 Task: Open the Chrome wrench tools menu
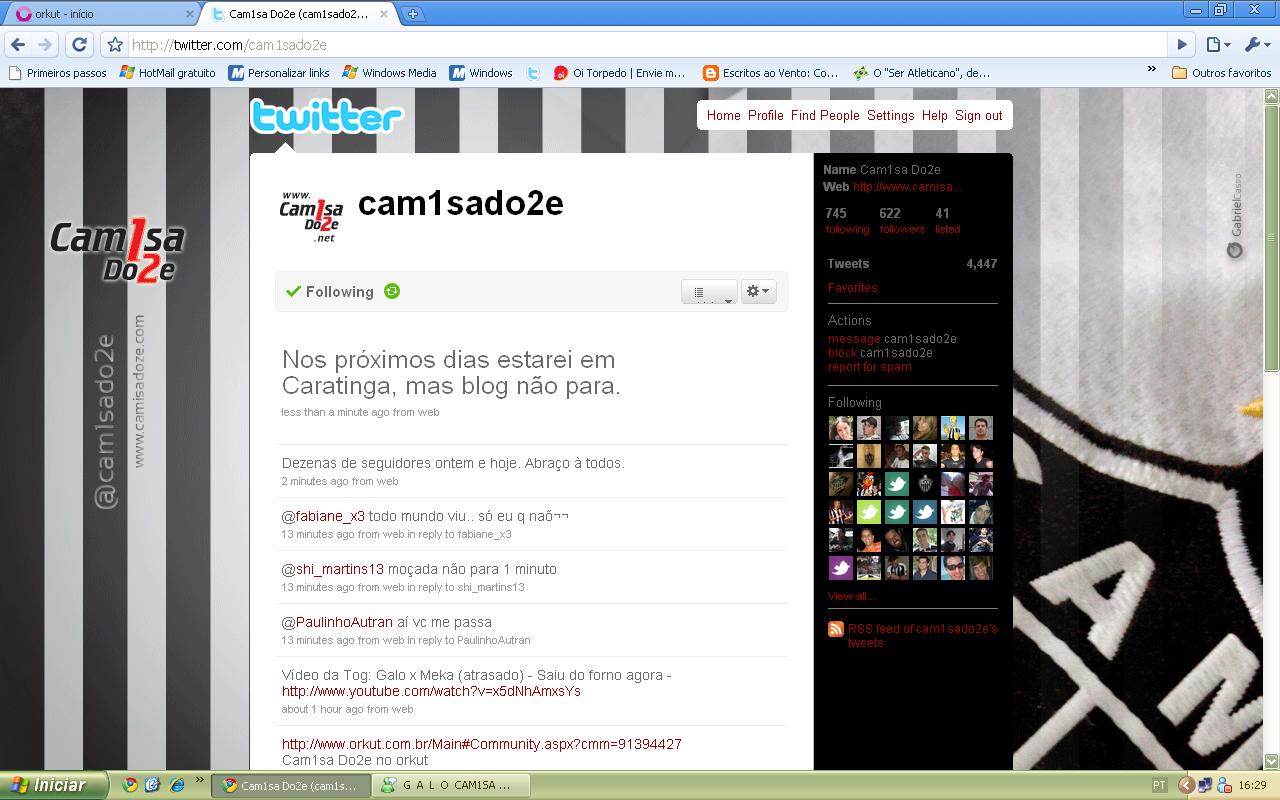tap(1255, 44)
